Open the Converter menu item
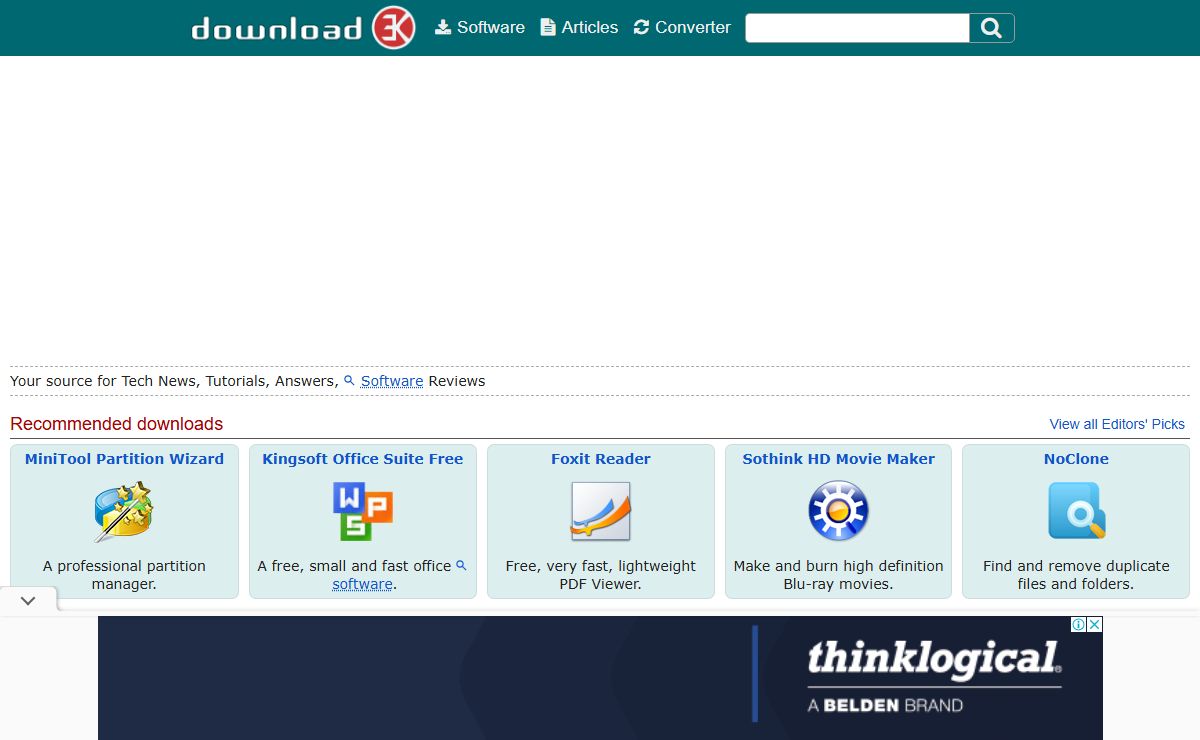The height and width of the screenshot is (740, 1200). [682, 28]
